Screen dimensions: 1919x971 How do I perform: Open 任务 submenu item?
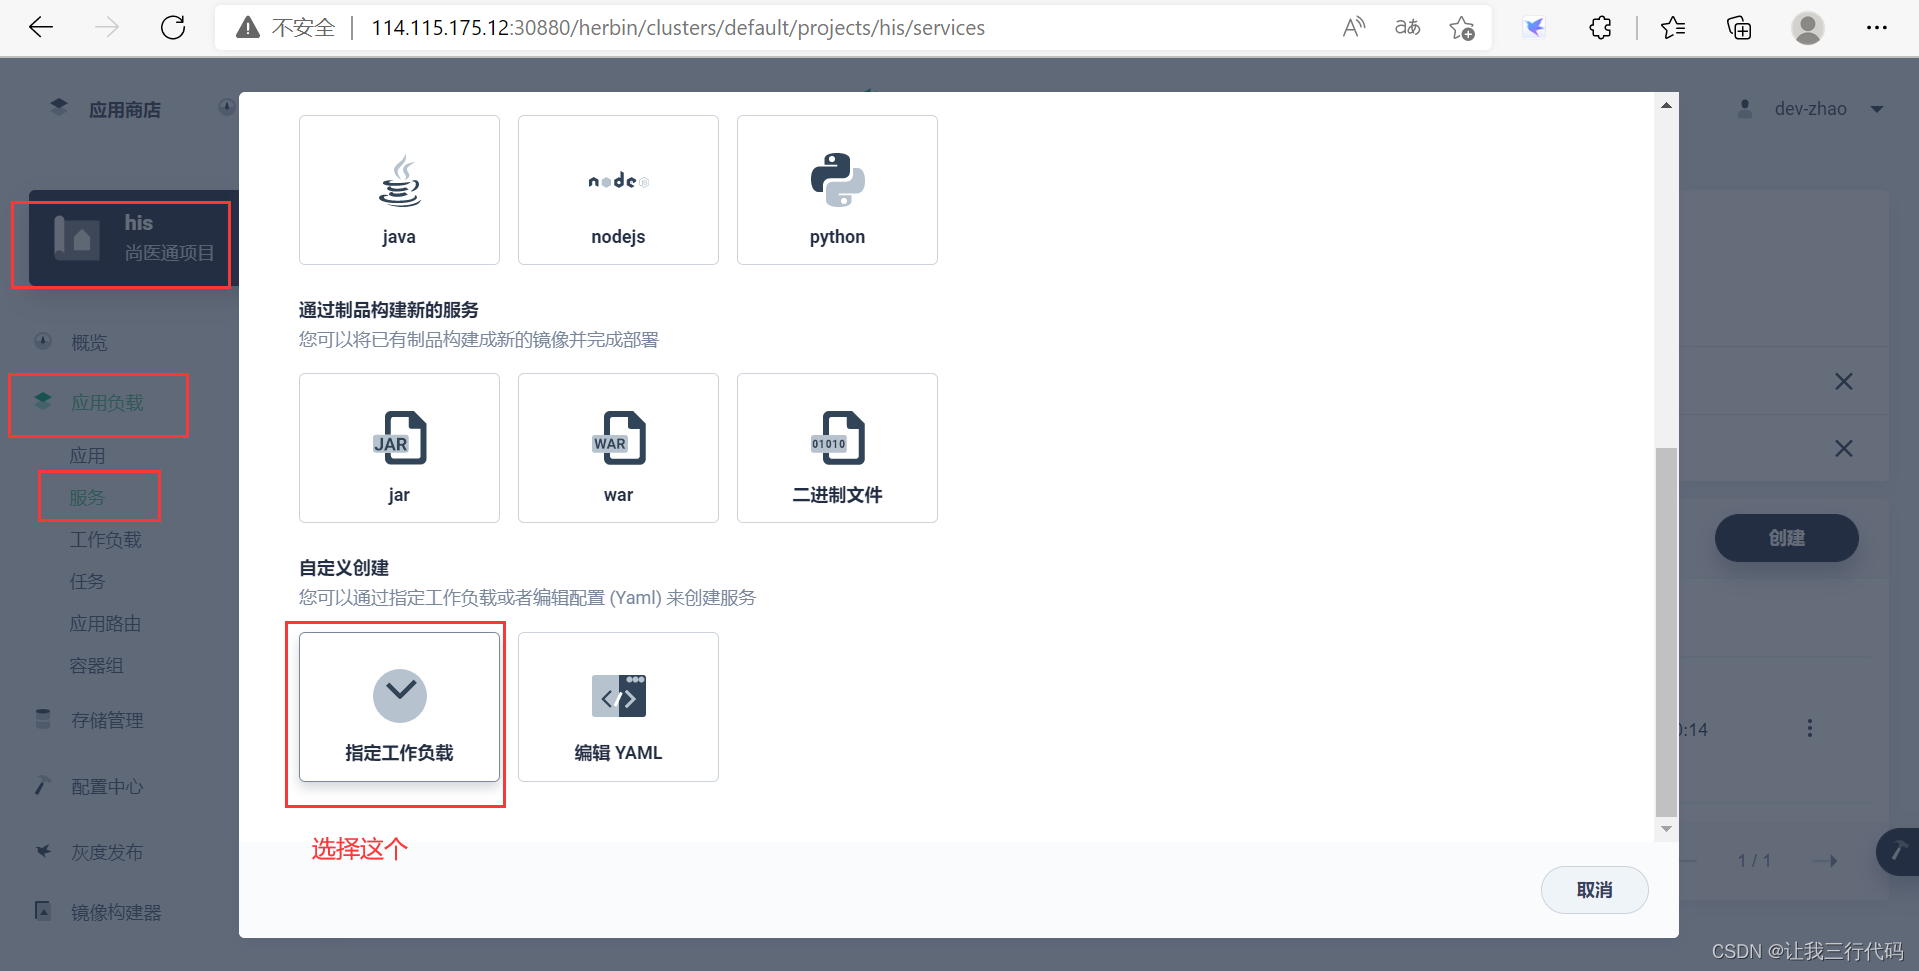tap(87, 582)
